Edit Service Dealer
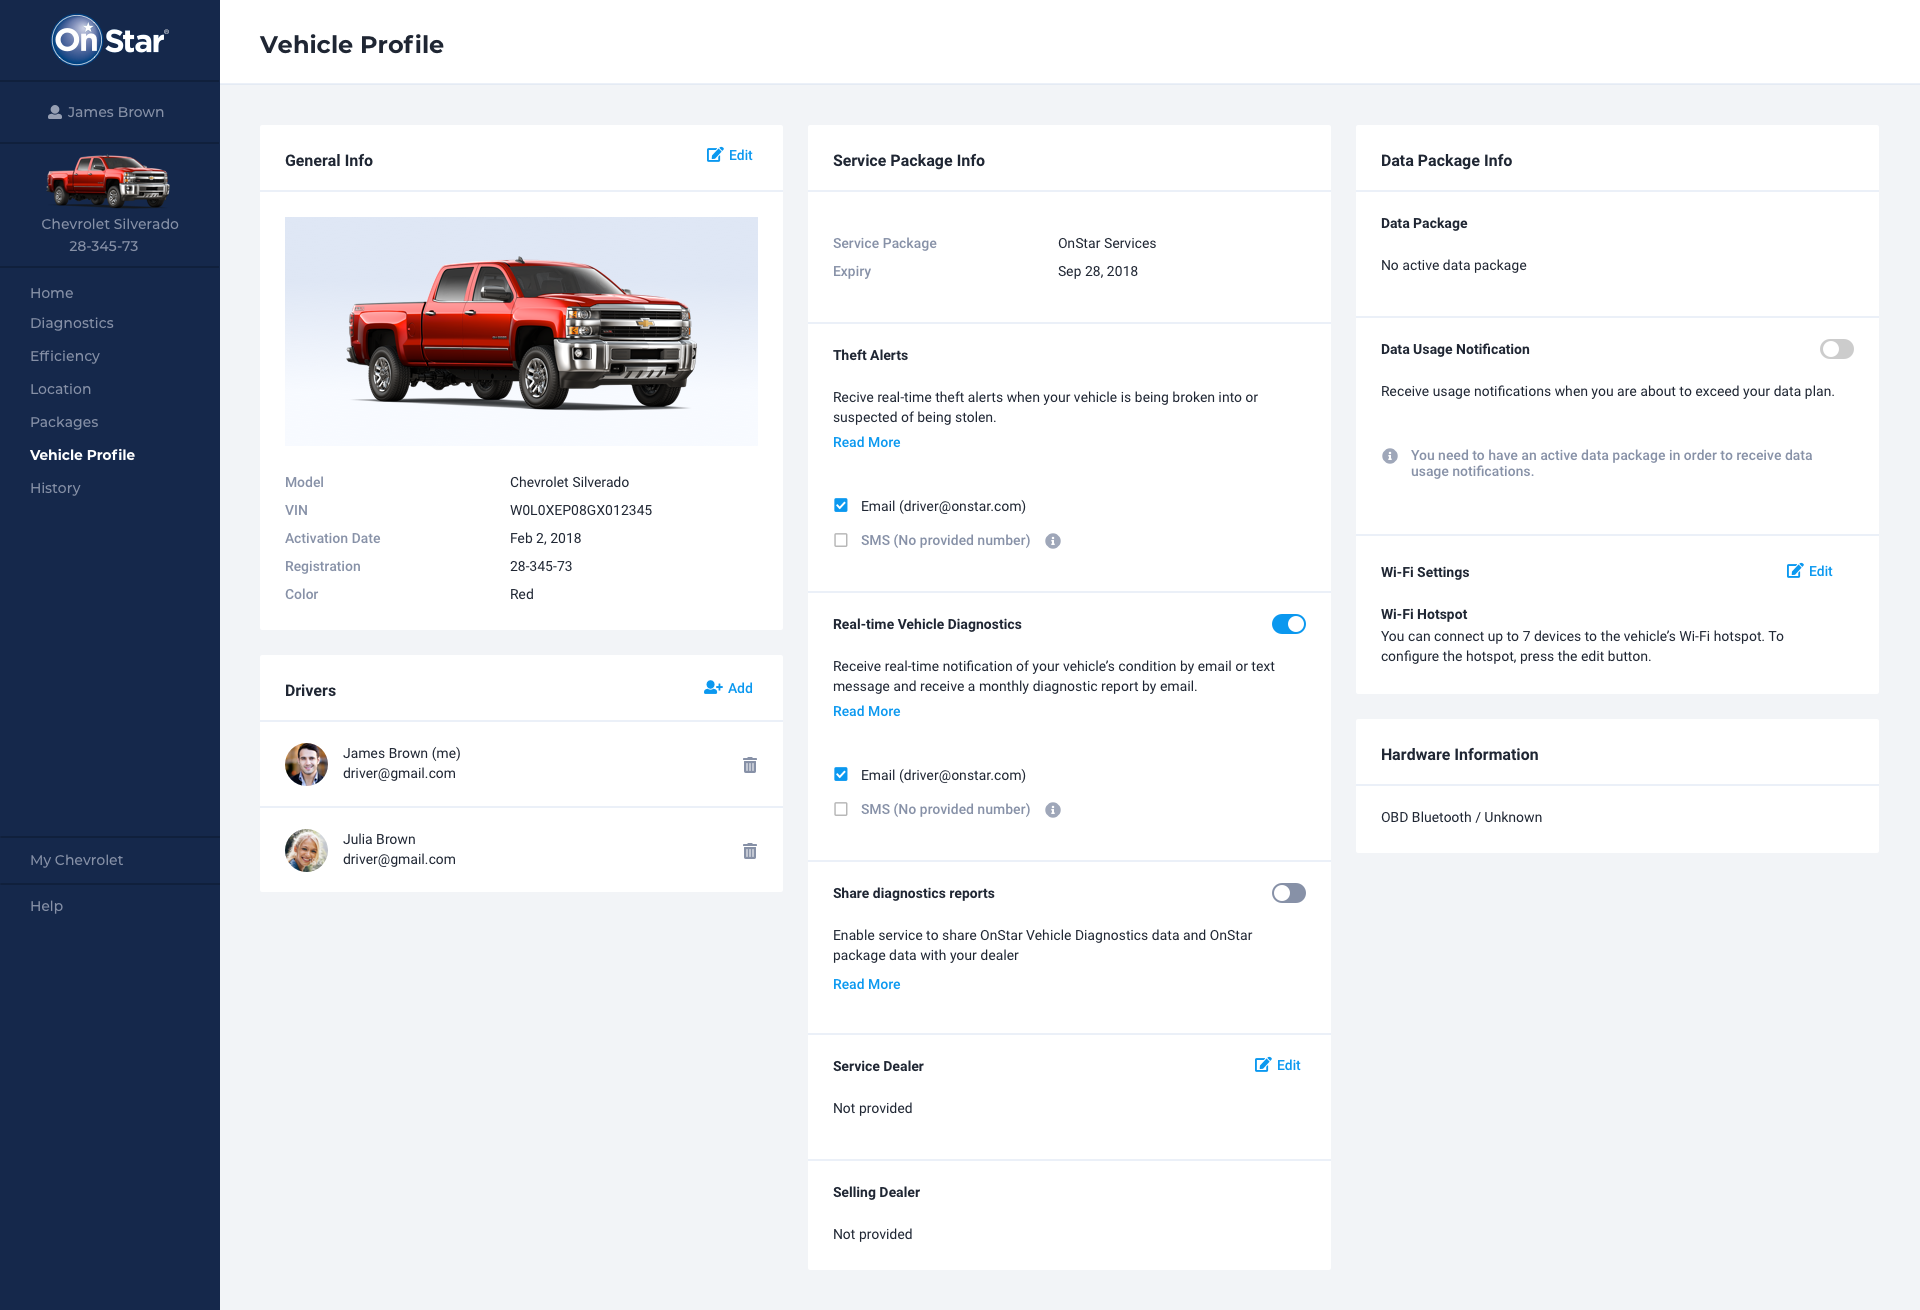This screenshot has height=1310, width=1920. [1278, 1065]
